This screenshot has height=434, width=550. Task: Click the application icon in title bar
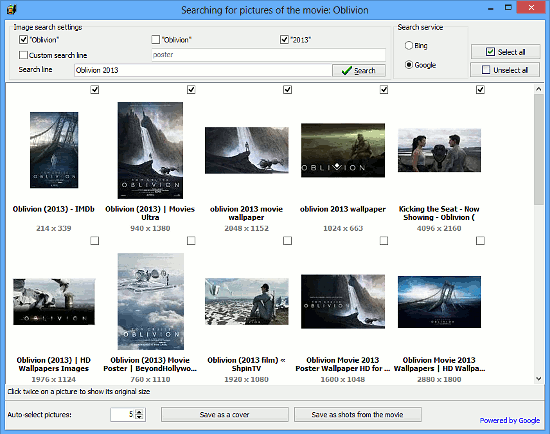click(x=11, y=8)
